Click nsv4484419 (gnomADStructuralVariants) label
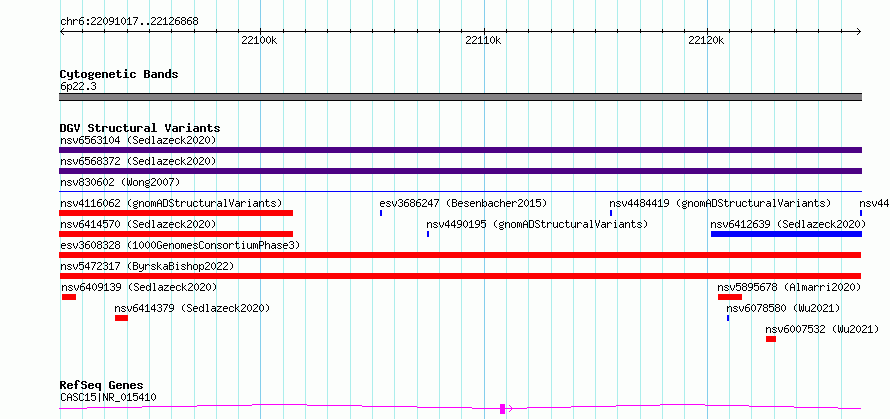The image size is (890, 419). pyautogui.click(x=720, y=203)
